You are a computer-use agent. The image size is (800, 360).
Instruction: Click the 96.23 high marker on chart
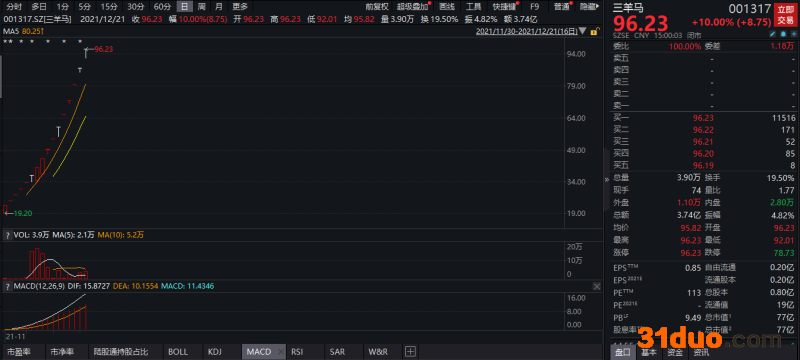pyautogui.click(x=104, y=49)
